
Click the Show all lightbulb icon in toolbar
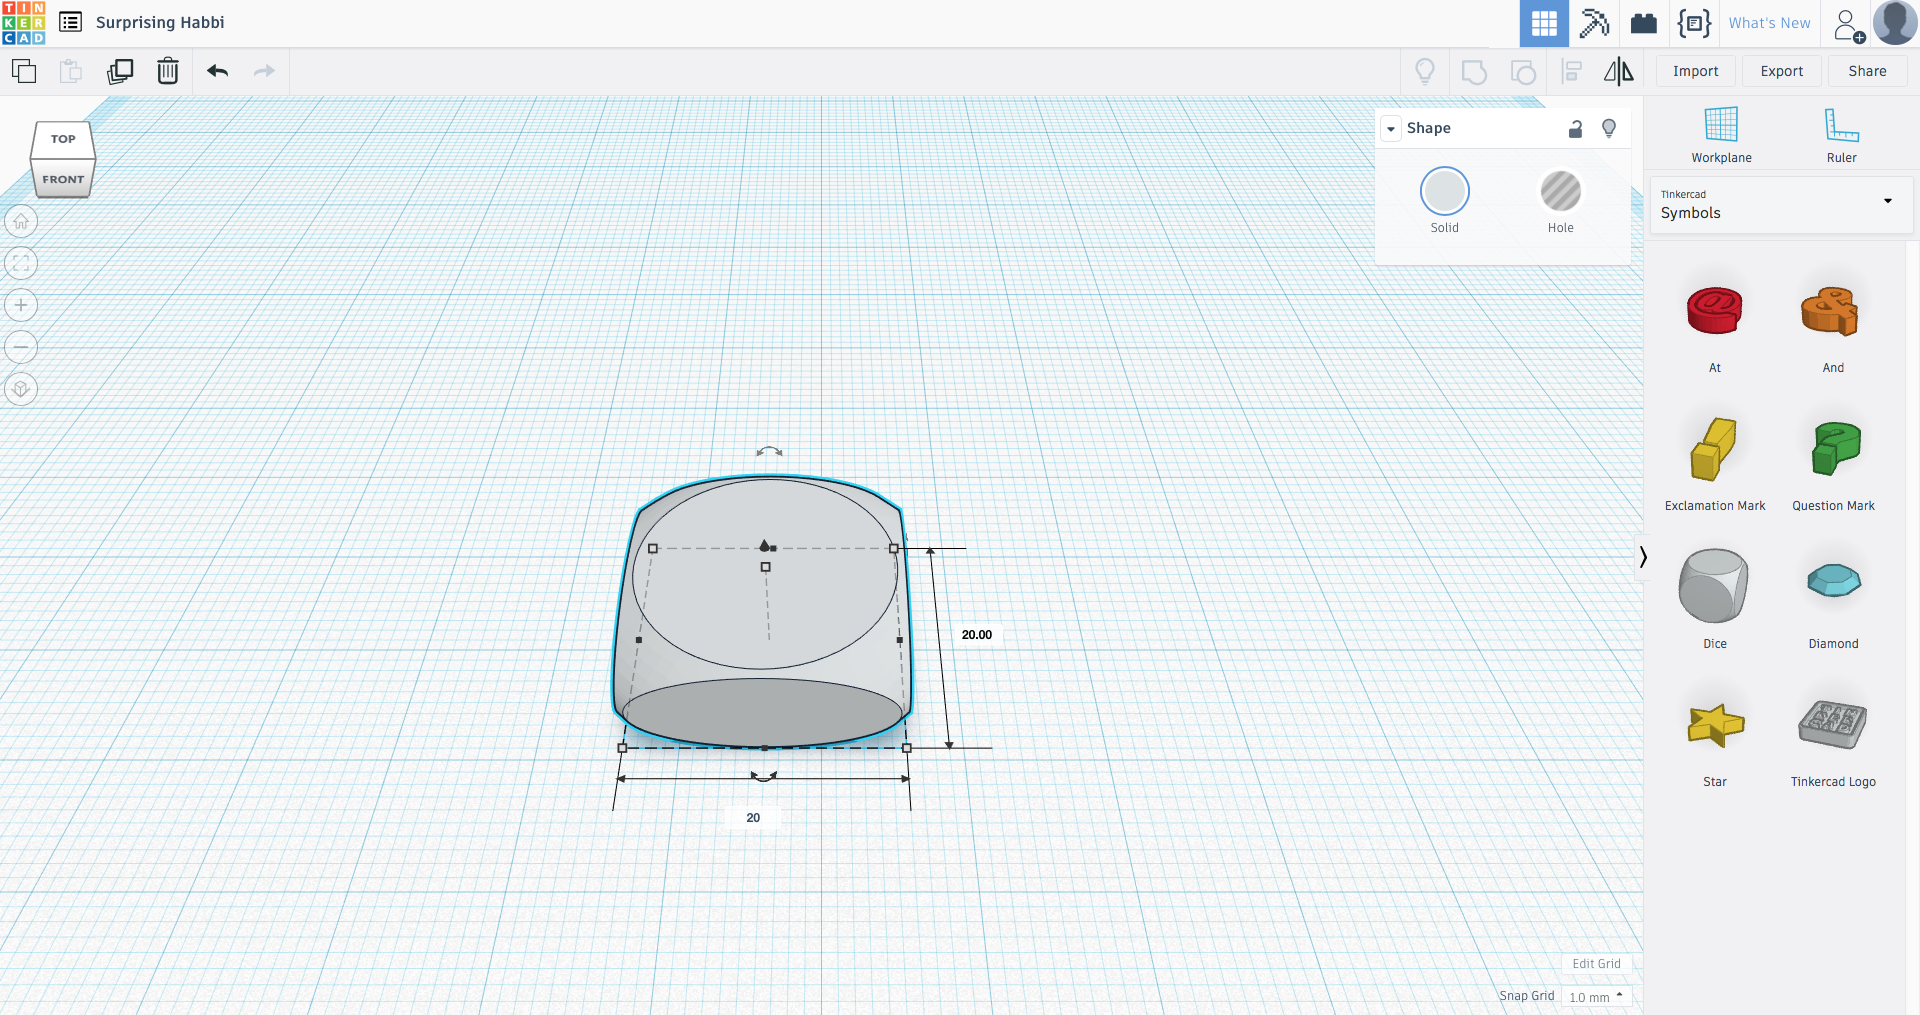tap(1425, 71)
